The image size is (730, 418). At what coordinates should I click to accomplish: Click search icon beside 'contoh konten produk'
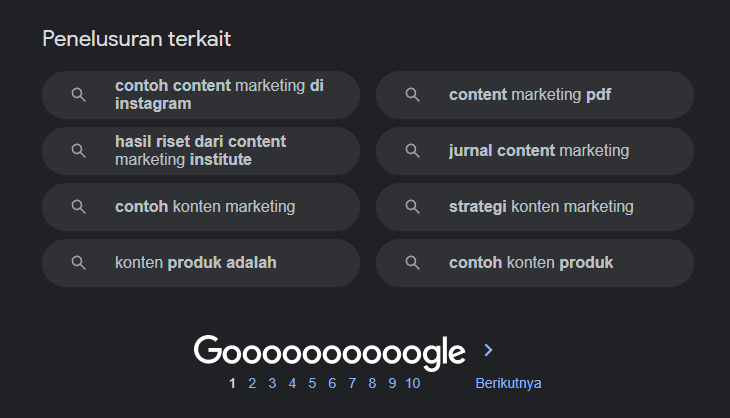[412, 263]
